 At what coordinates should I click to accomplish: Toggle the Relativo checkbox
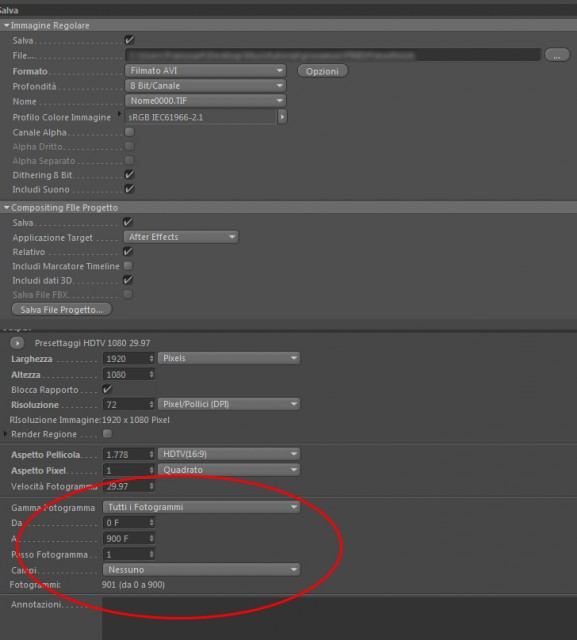click(x=128, y=251)
